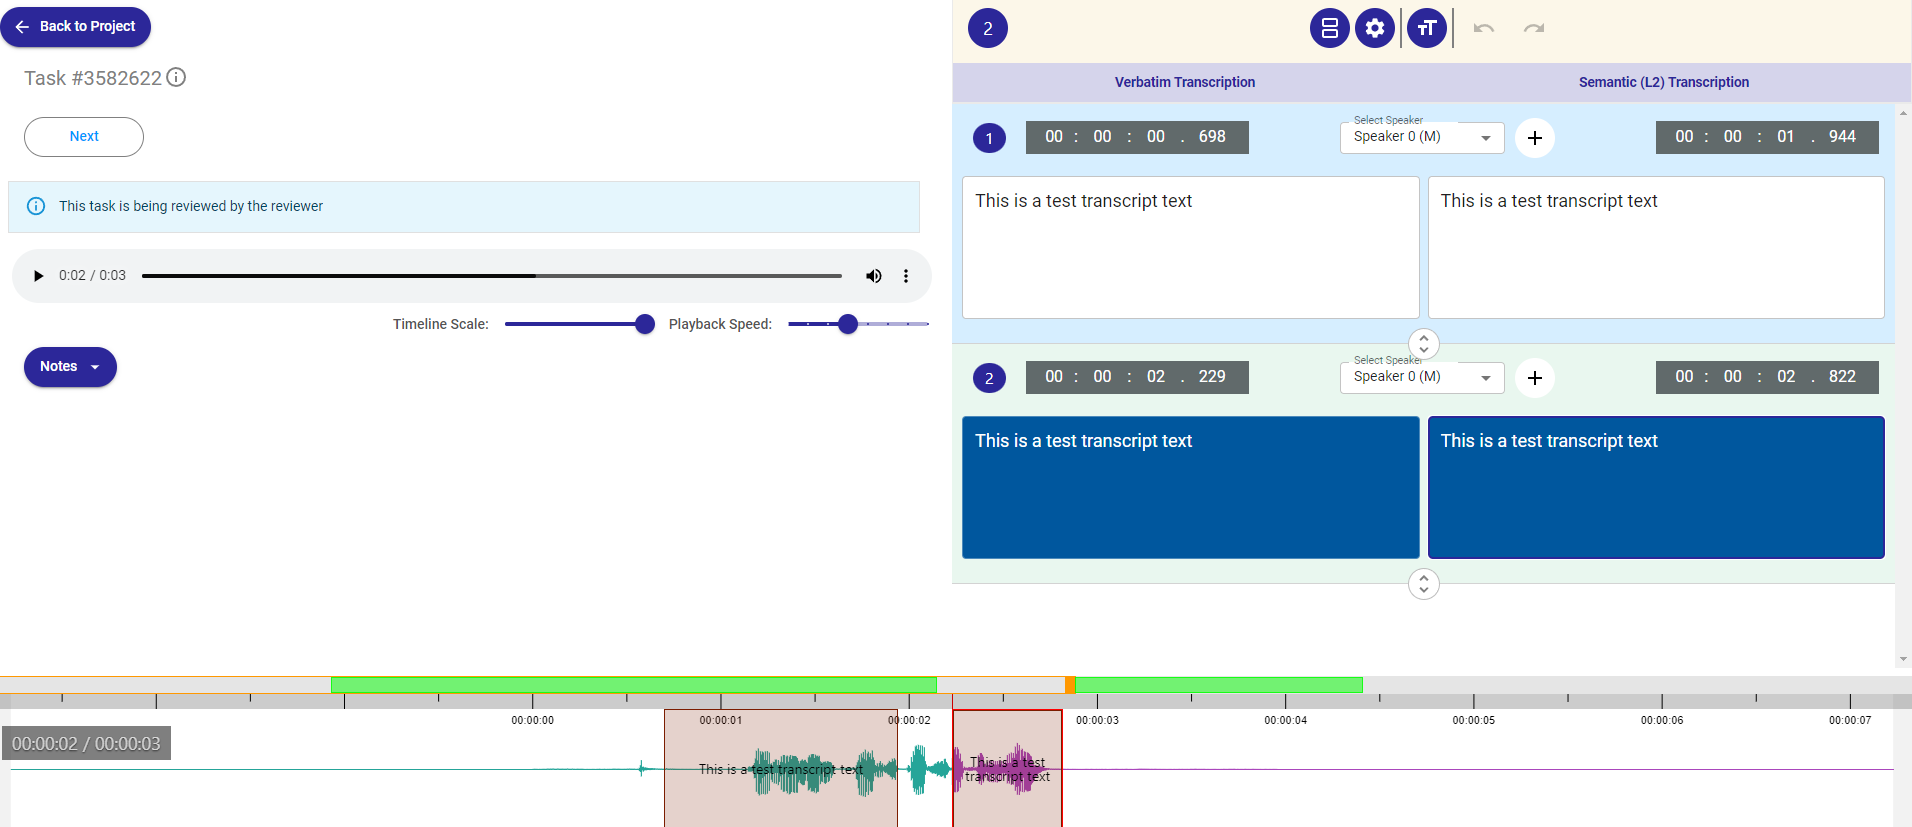Click the scrollbar down arrow in transcript panel

click(1903, 659)
